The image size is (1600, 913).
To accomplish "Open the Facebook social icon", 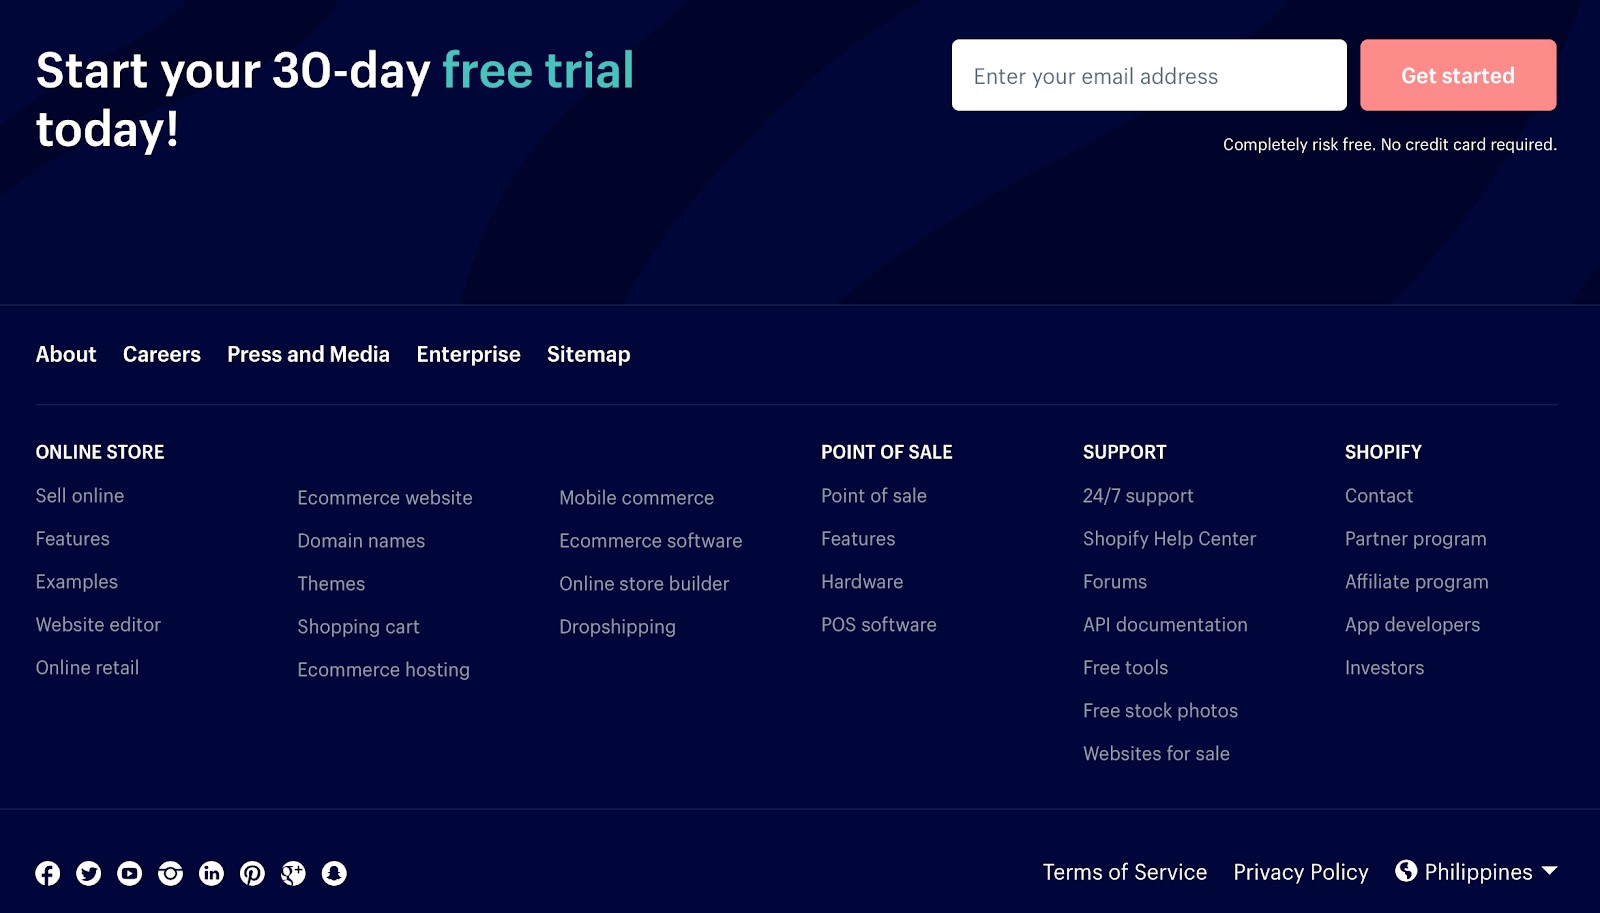I will tap(48, 873).
